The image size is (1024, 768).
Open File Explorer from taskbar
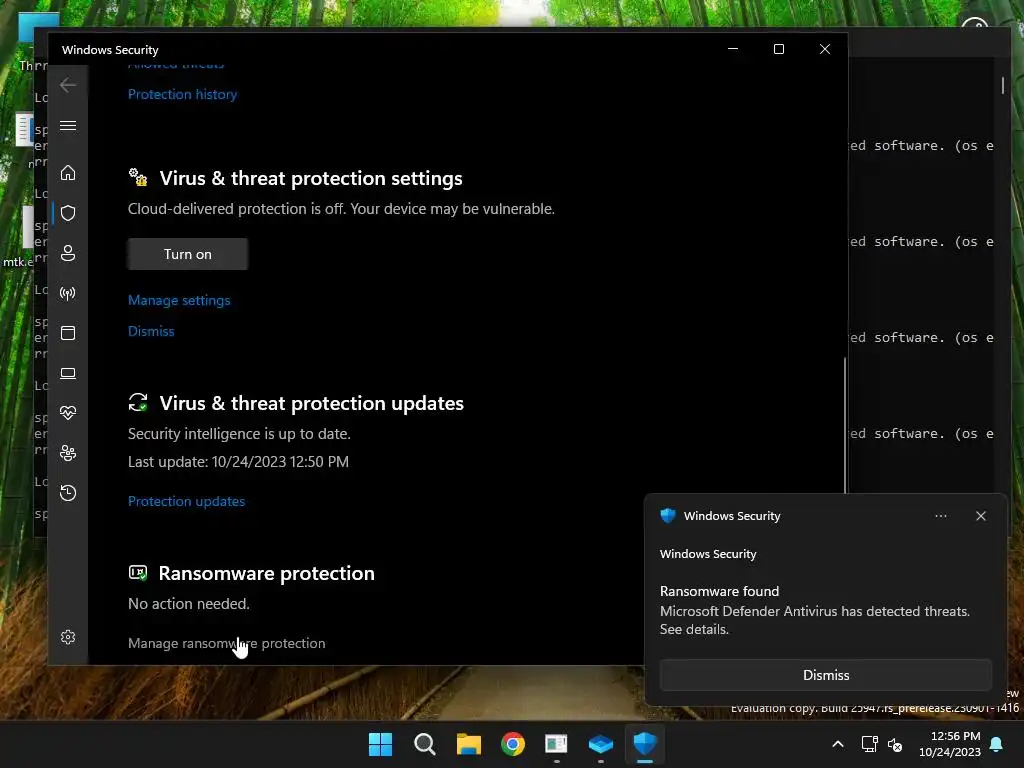click(469, 744)
